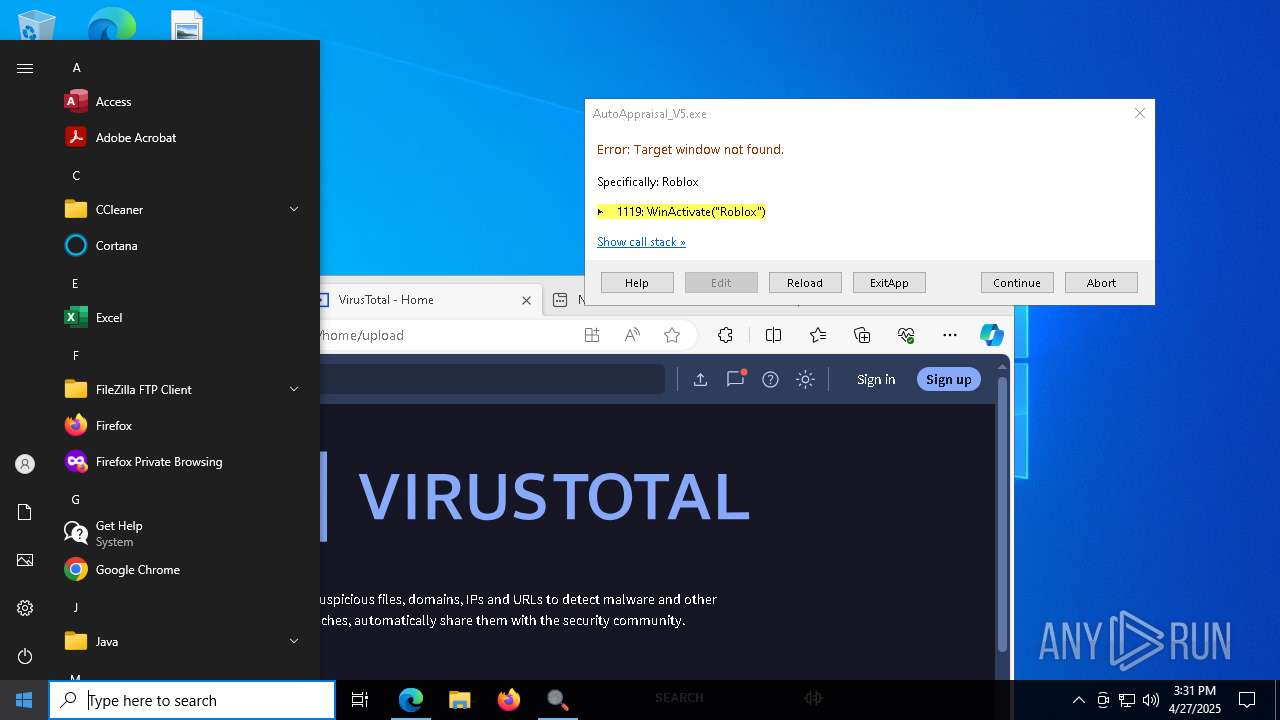
Task: Click the Help button in error dialog
Action: pos(637,283)
